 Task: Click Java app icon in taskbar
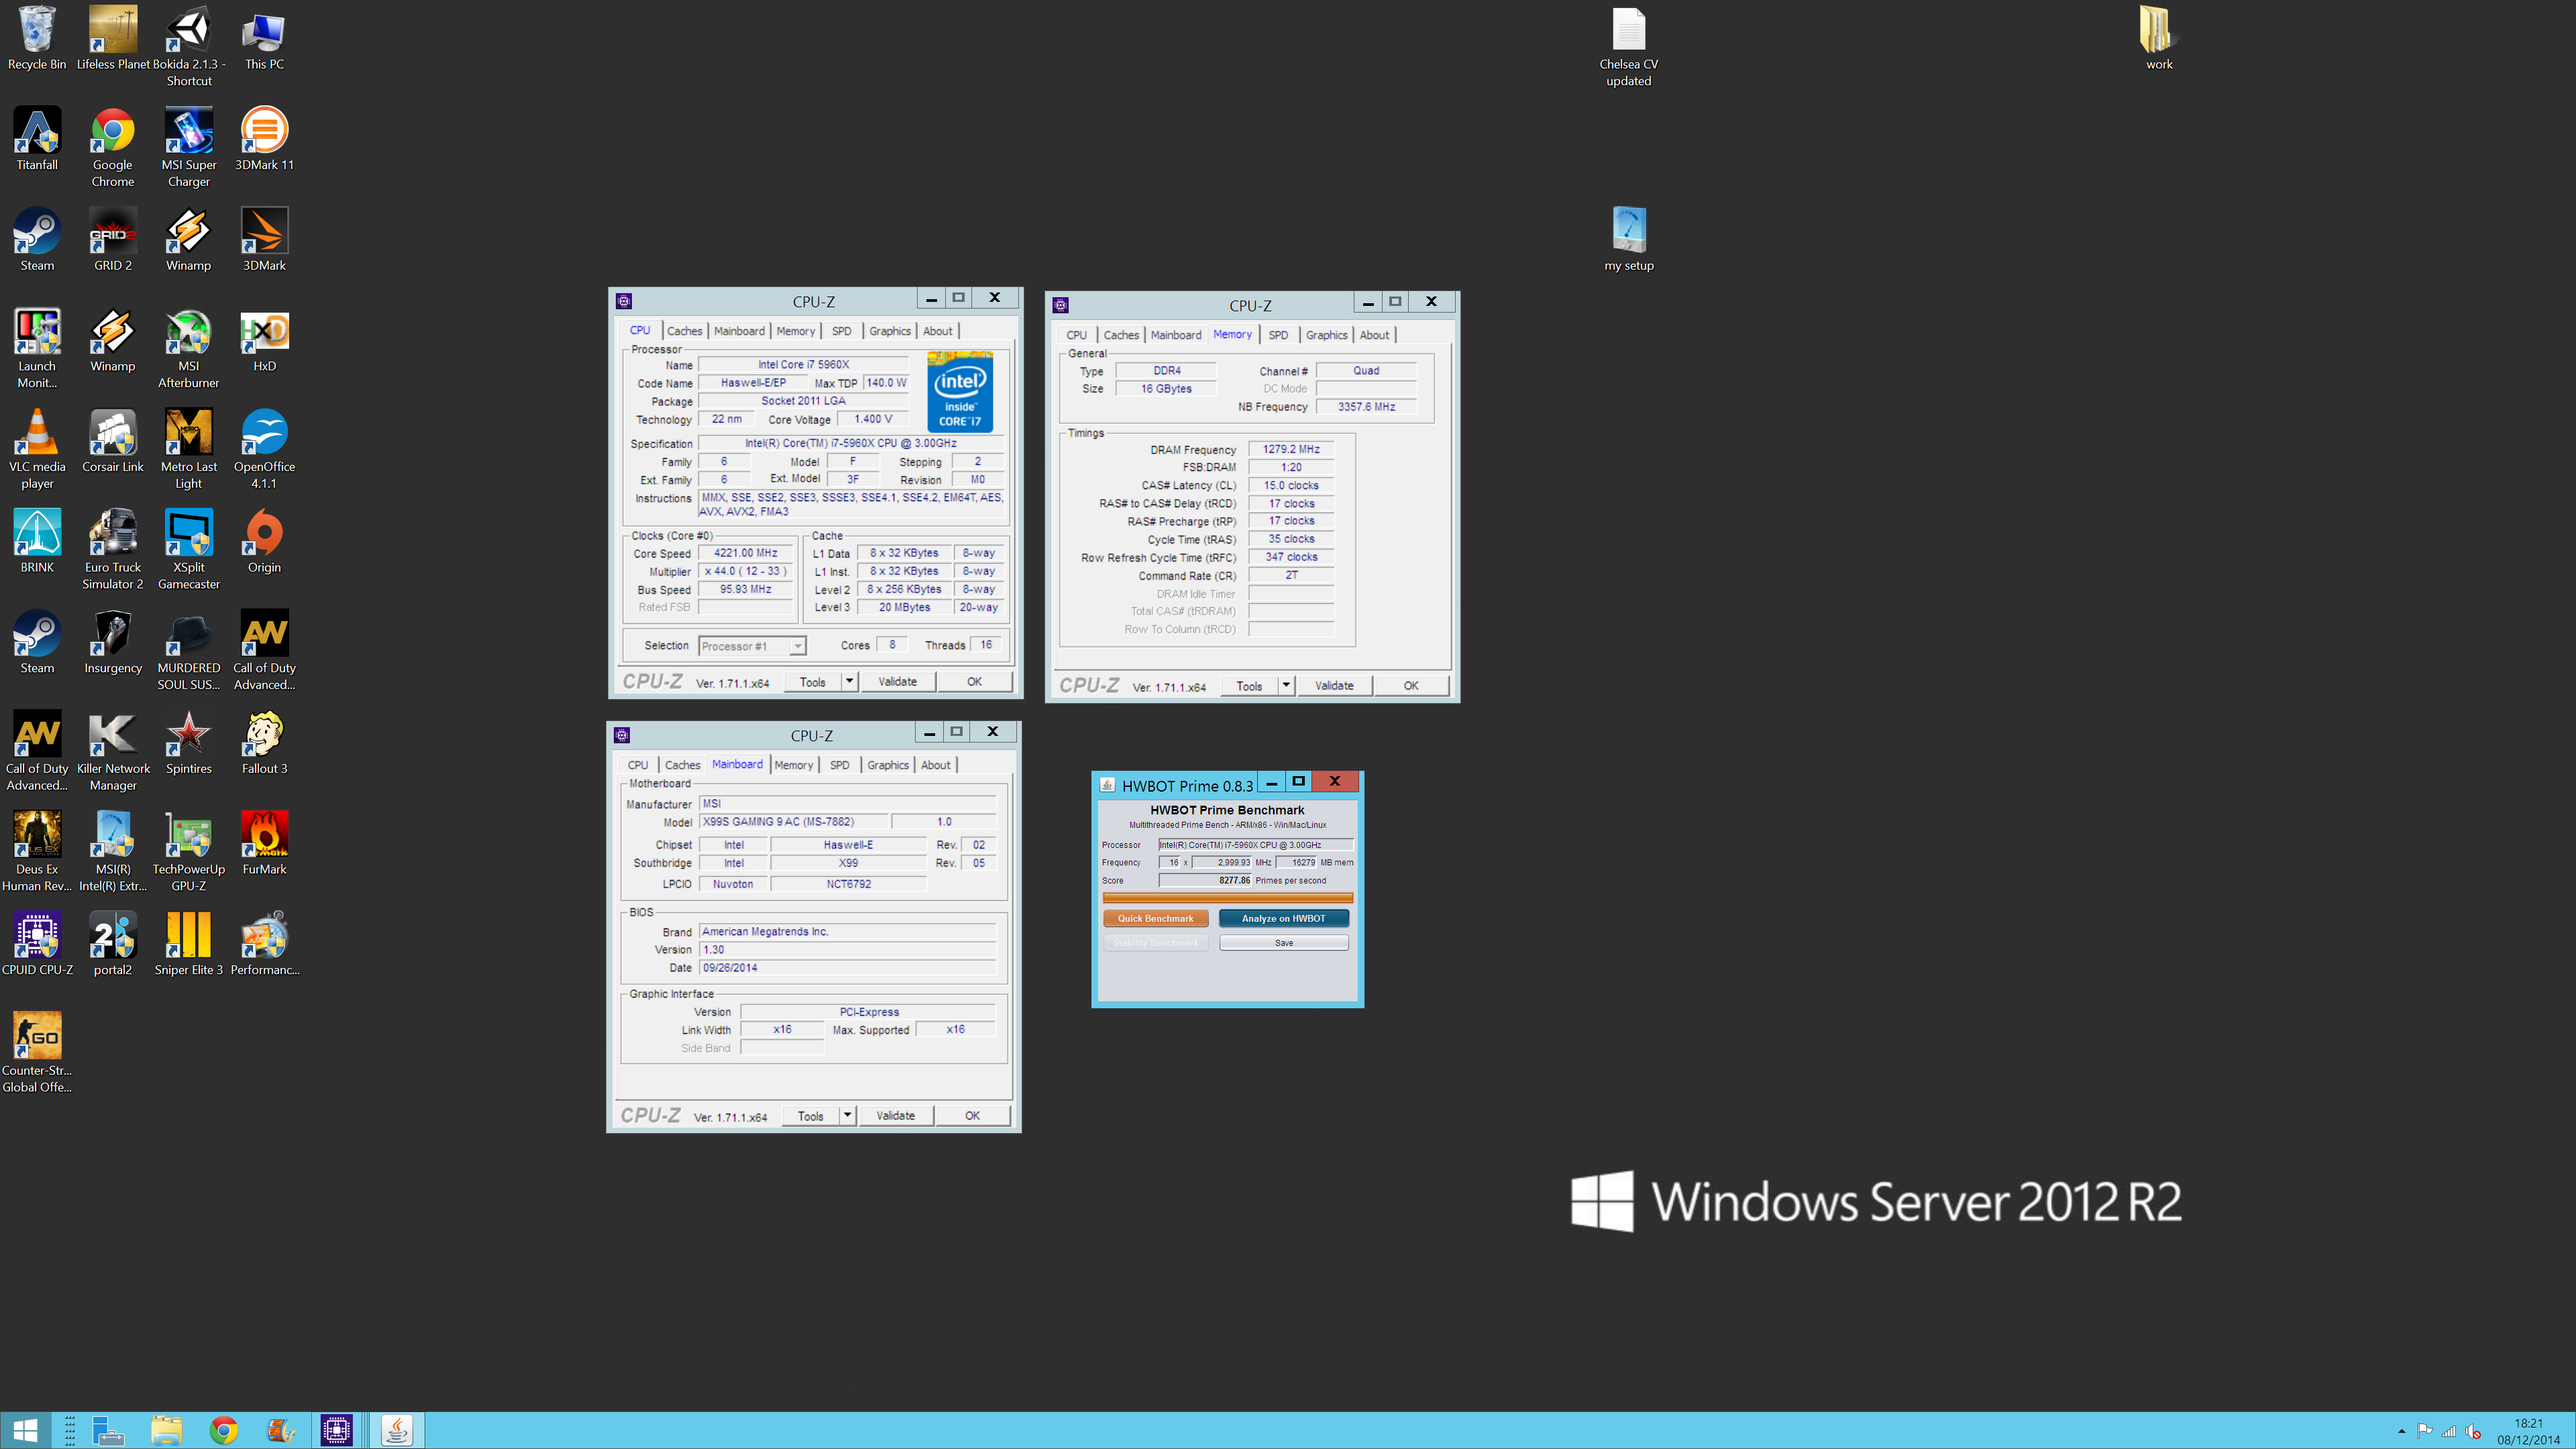397,1431
